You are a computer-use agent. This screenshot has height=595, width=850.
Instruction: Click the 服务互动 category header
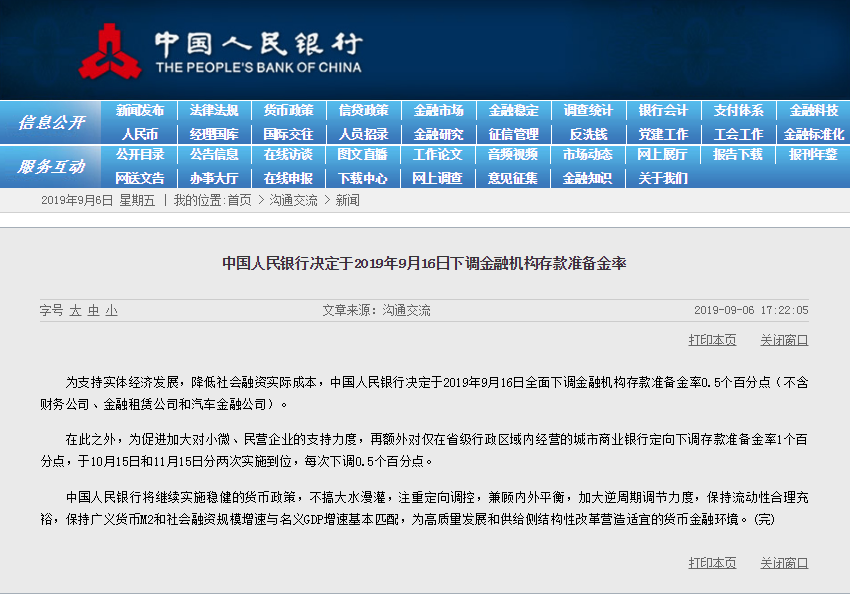[51, 167]
